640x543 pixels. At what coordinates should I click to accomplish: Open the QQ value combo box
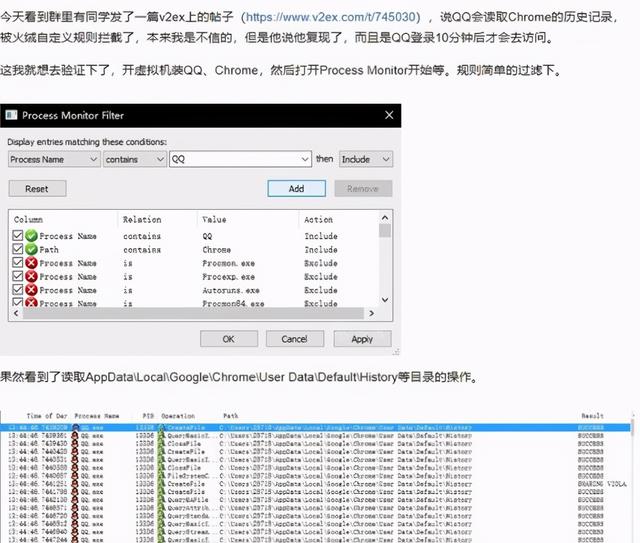pos(240,159)
